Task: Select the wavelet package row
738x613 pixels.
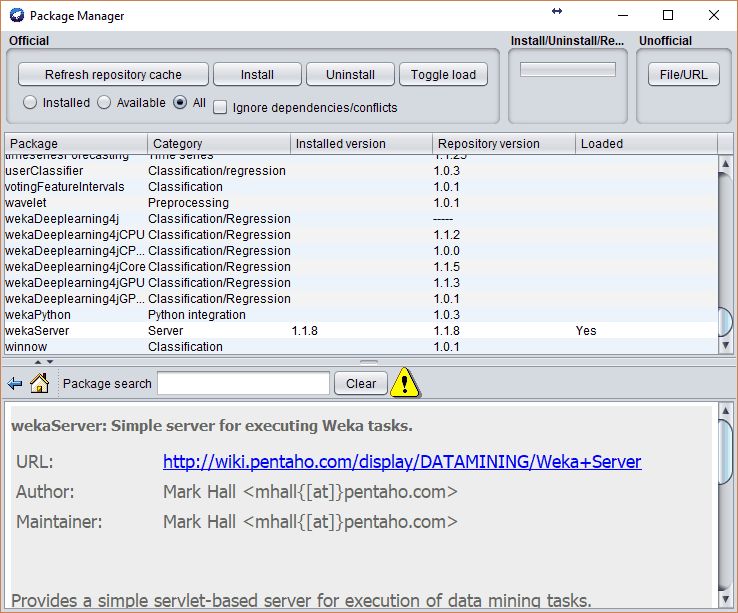Action: (361, 202)
